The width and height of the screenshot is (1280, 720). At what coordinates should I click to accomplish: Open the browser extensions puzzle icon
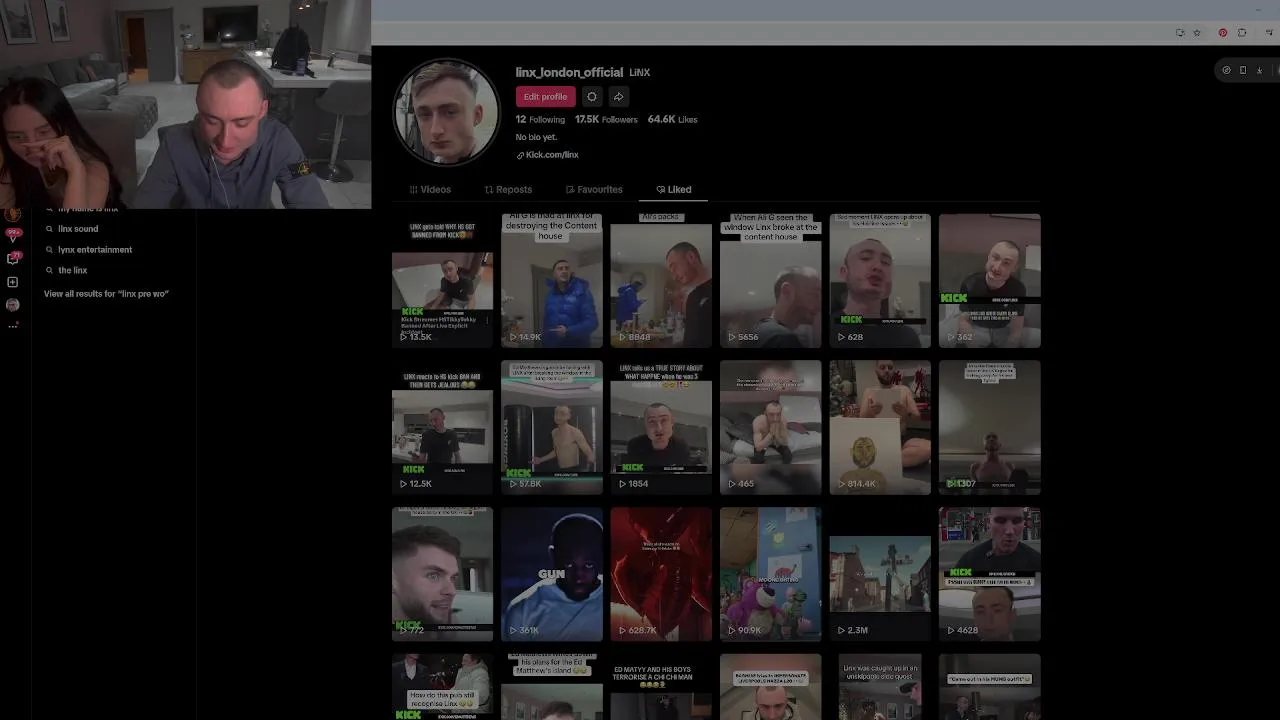coord(1242,33)
